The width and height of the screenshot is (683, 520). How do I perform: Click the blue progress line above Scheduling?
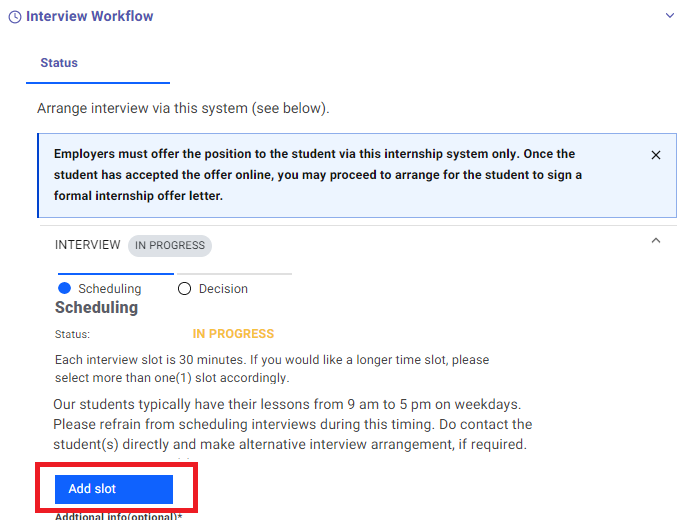(116, 274)
